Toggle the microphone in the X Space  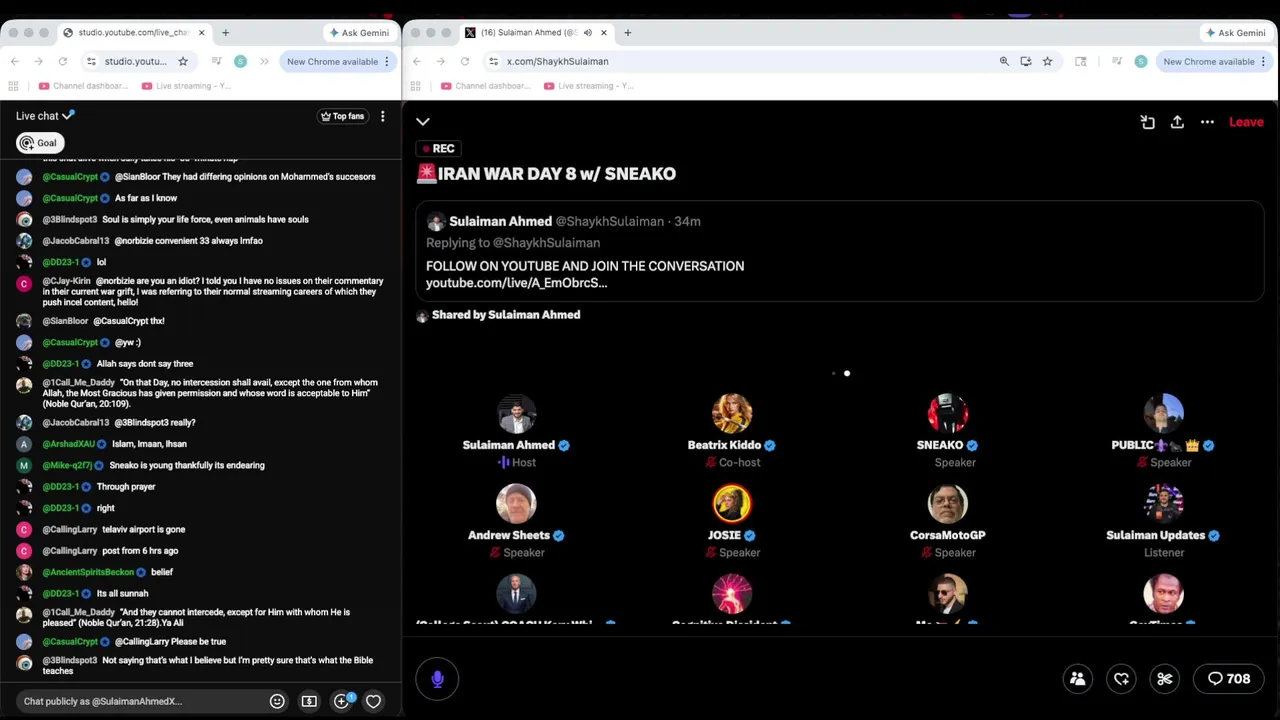437,679
